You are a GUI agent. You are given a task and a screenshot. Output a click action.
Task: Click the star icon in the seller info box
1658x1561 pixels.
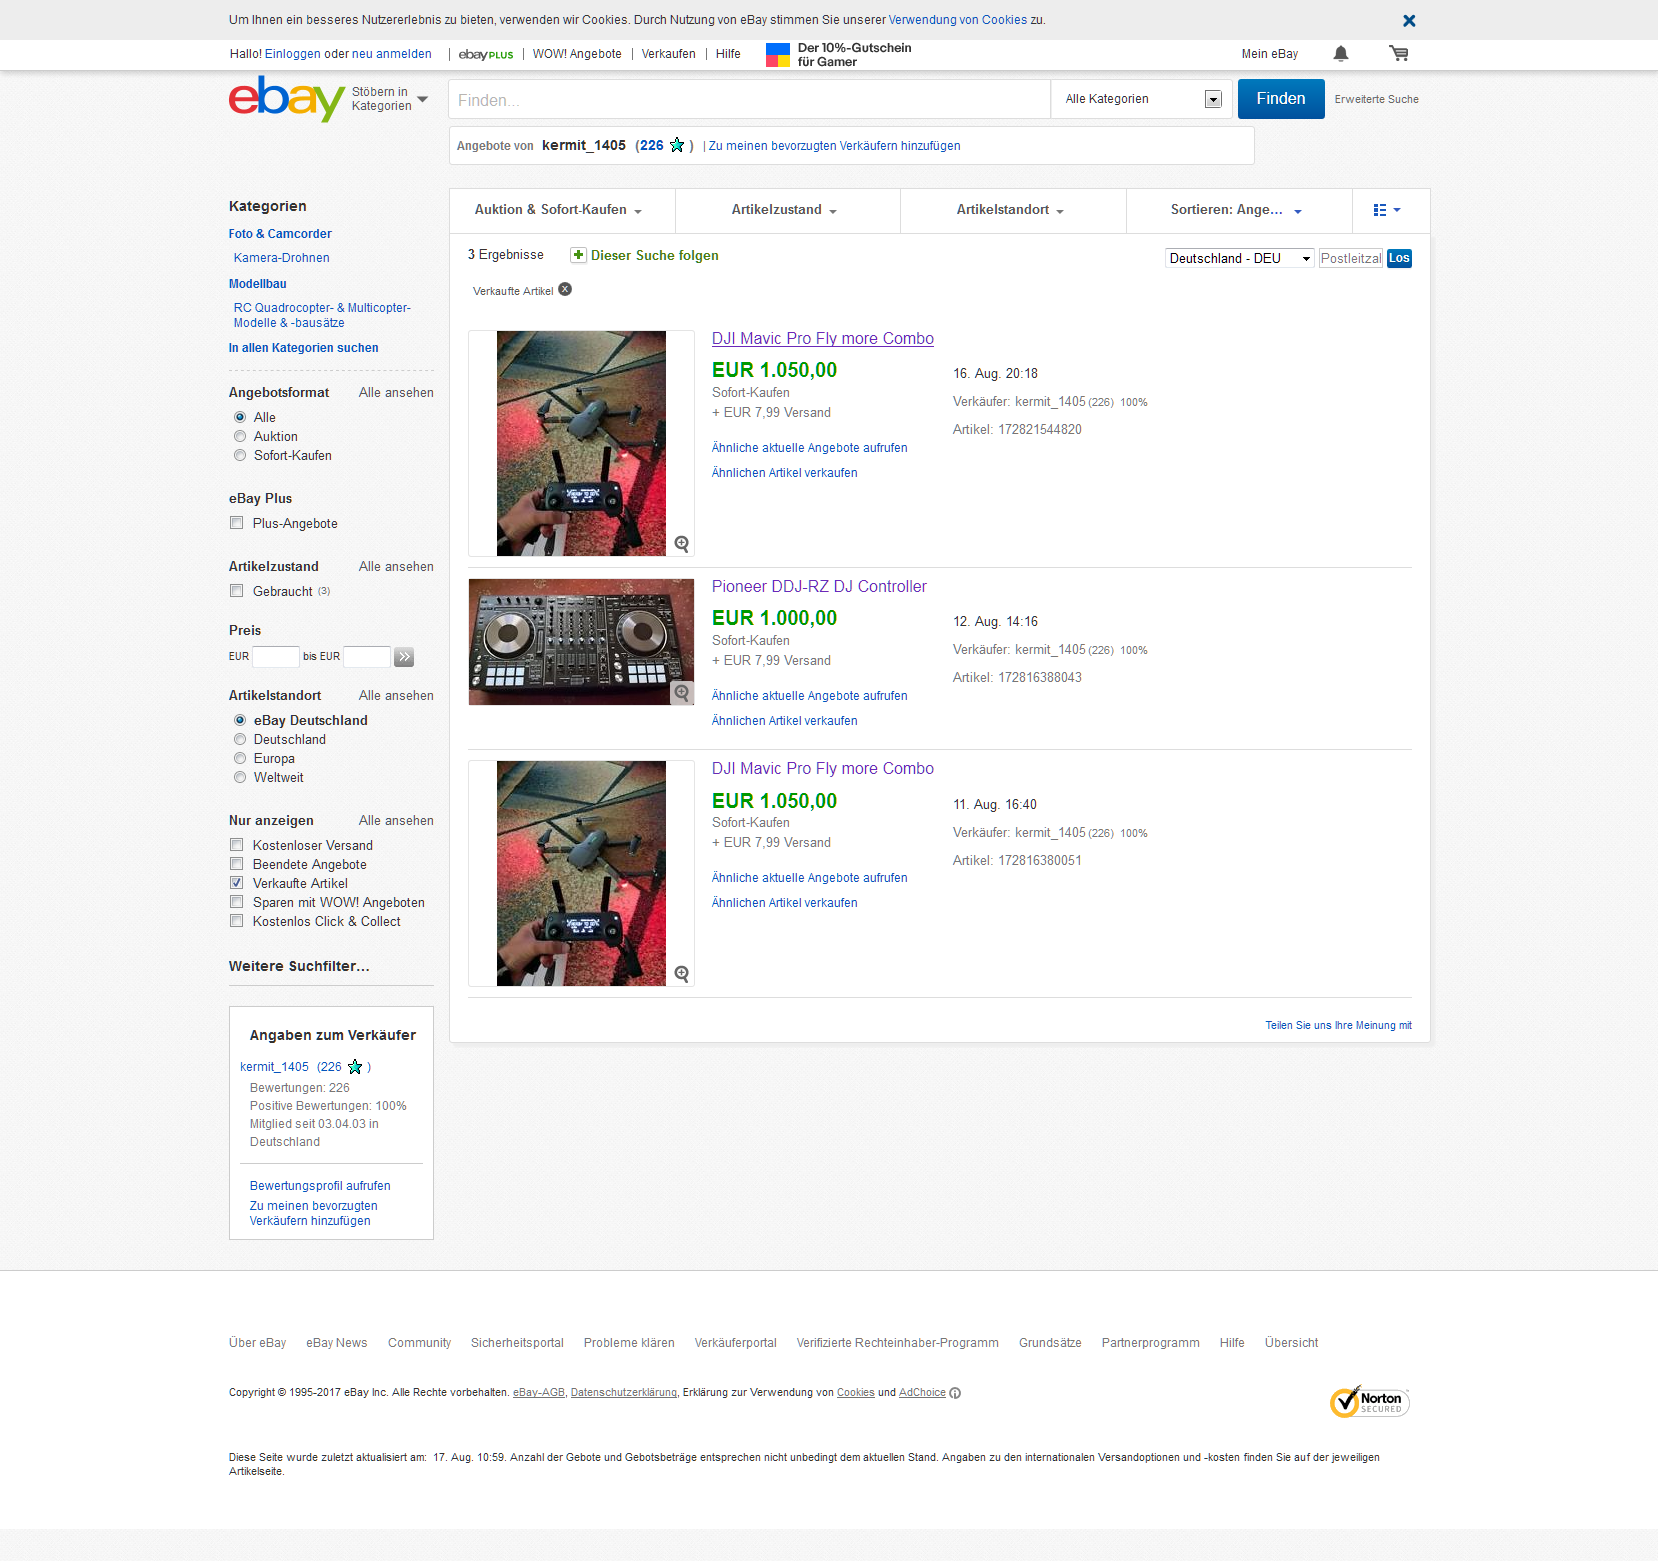(355, 1067)
